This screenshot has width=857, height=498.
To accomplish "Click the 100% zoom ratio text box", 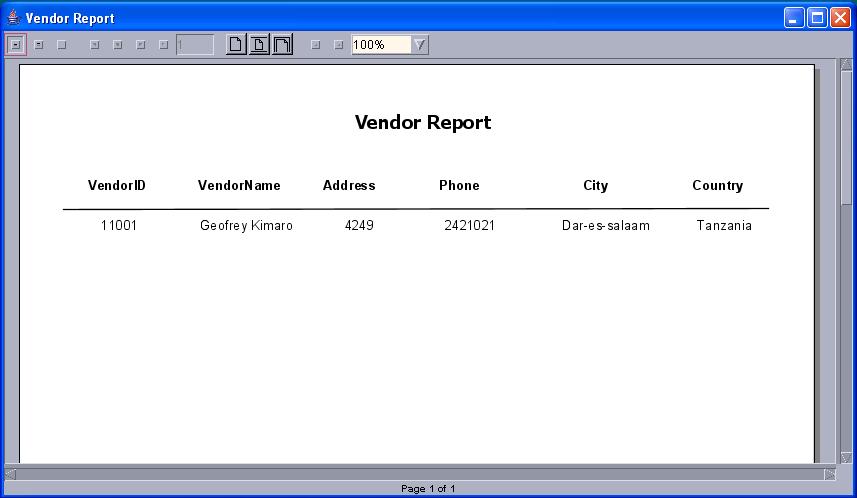I will pyautogui.click(x=381, y=45).
